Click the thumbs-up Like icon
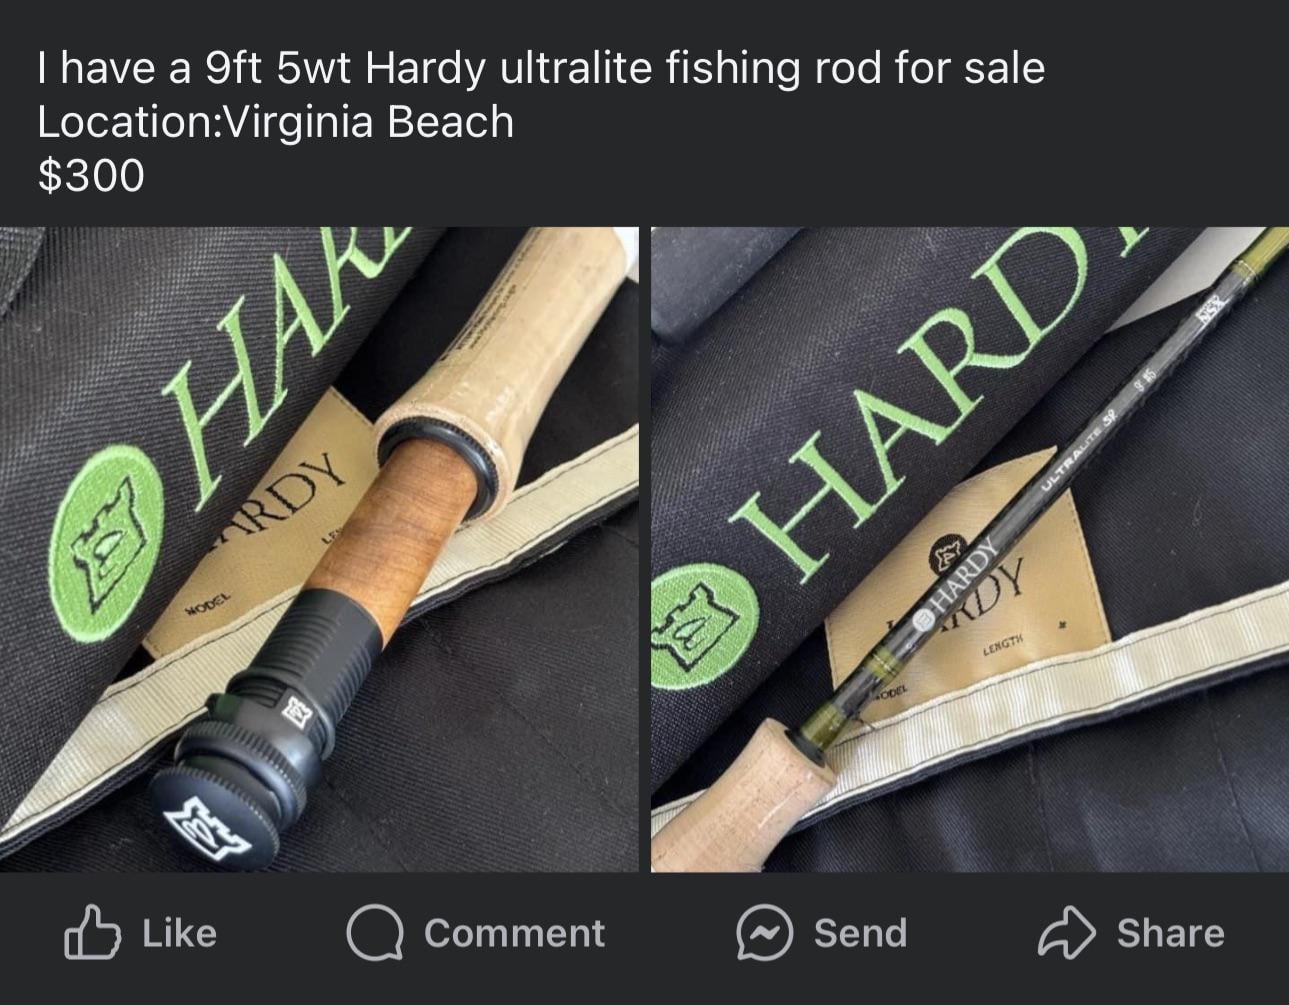The height and width of the screenshot is (1005, 1289). (x=92, y=932)
